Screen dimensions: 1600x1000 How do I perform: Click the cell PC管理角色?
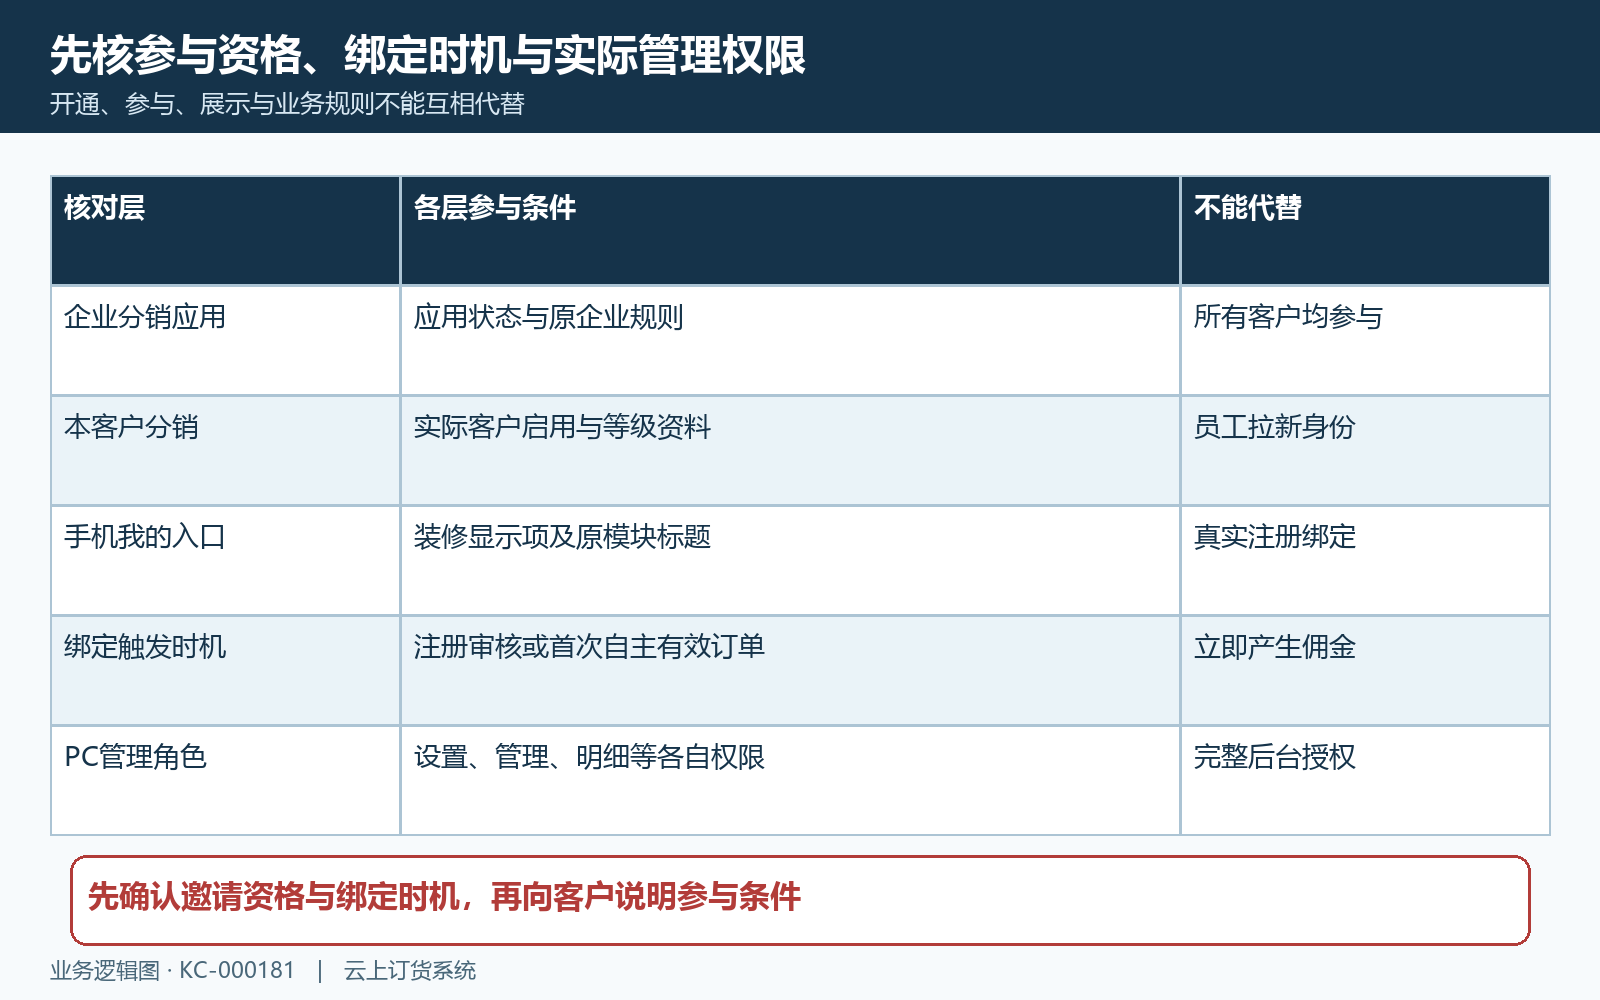225,781
